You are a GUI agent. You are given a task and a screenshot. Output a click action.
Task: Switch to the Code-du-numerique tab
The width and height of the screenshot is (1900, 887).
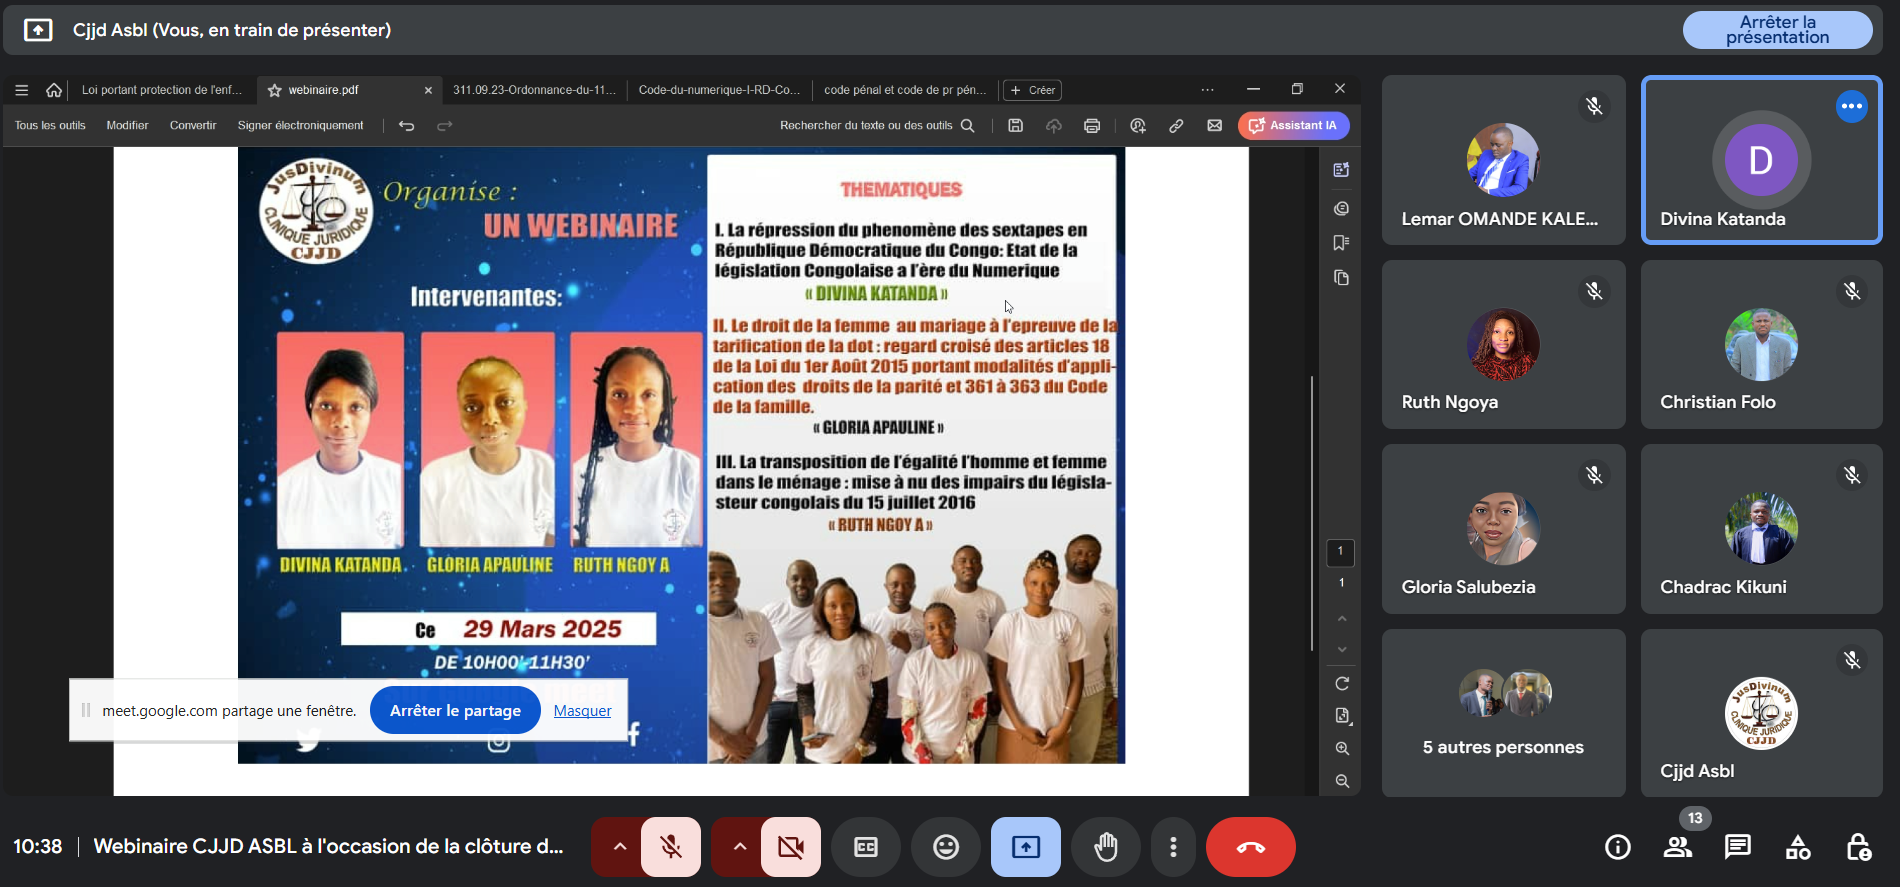[x=718, y=90]
